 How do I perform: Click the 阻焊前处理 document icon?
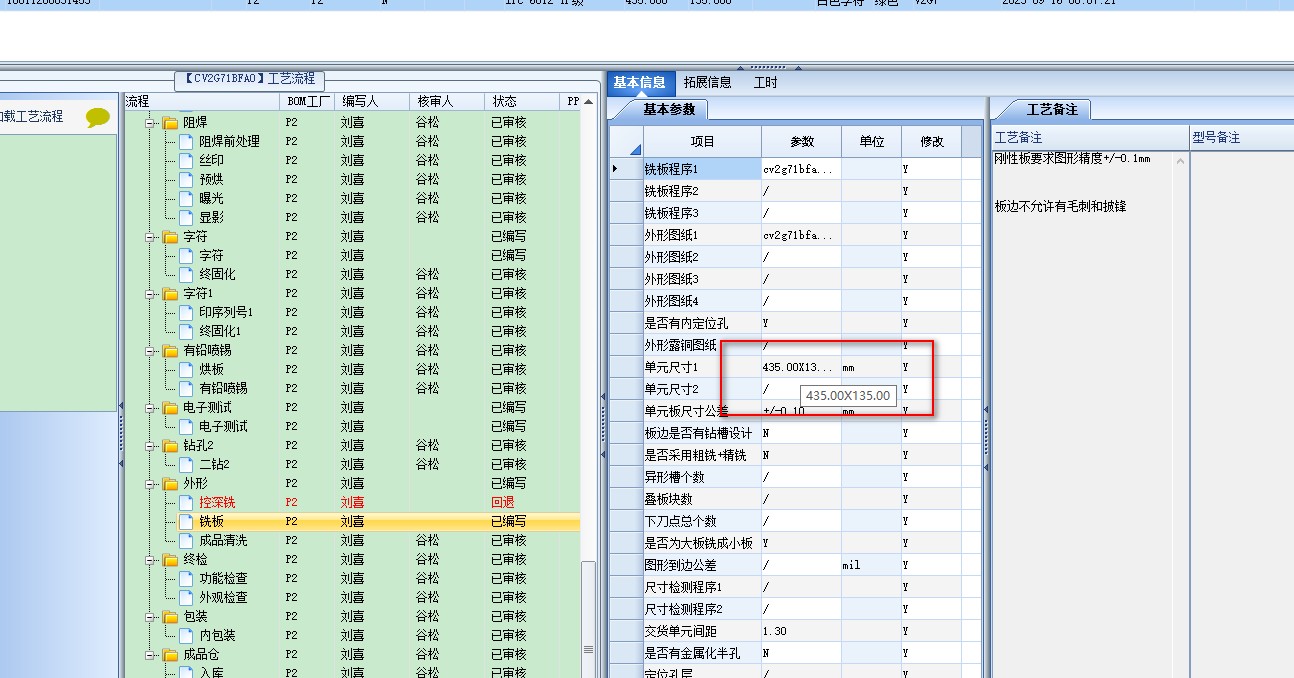[x=186, y=142]
